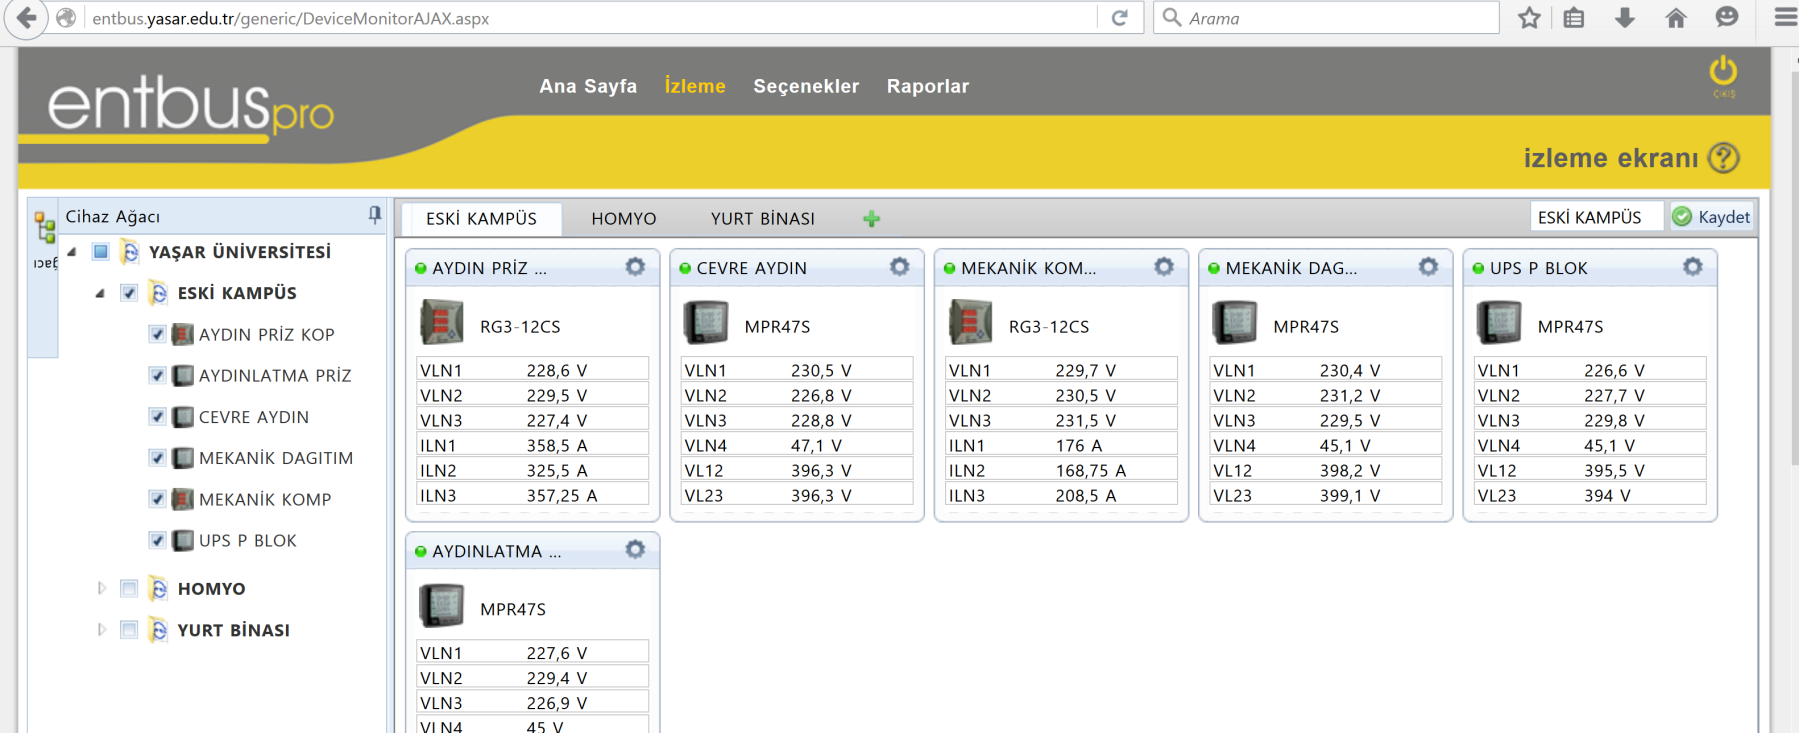The height and width of the screenshot is (733, 1799).
Task: Collapse YAŞAR ÜNİVERSİTESİ tree node
Action: click(x=72, y=252)
